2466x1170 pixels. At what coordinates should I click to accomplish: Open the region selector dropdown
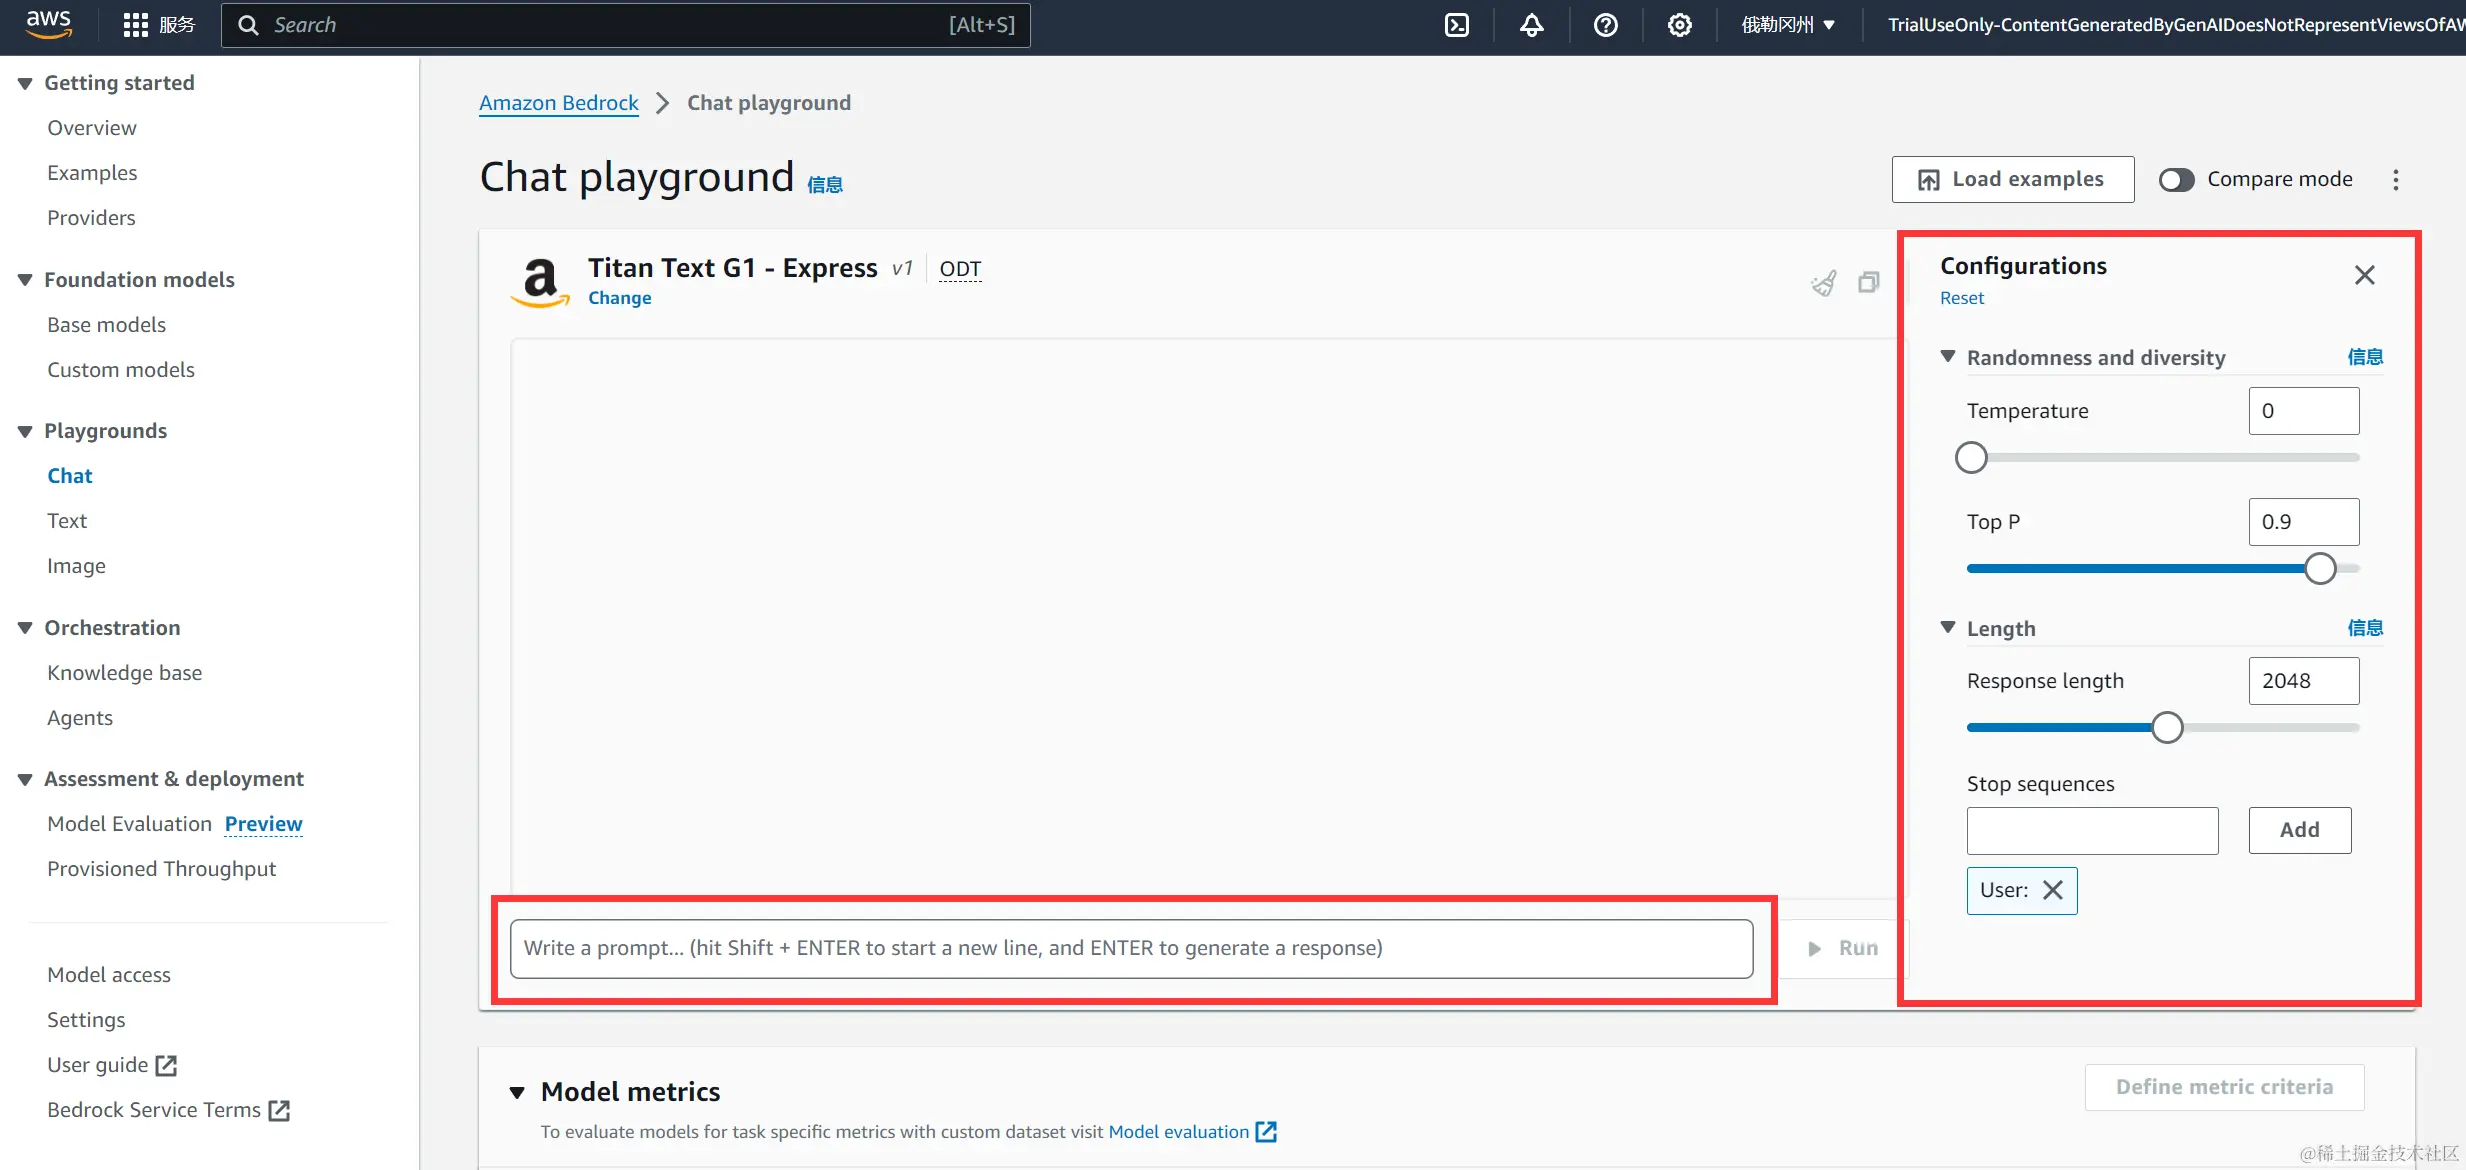(x=1788, y=25)
